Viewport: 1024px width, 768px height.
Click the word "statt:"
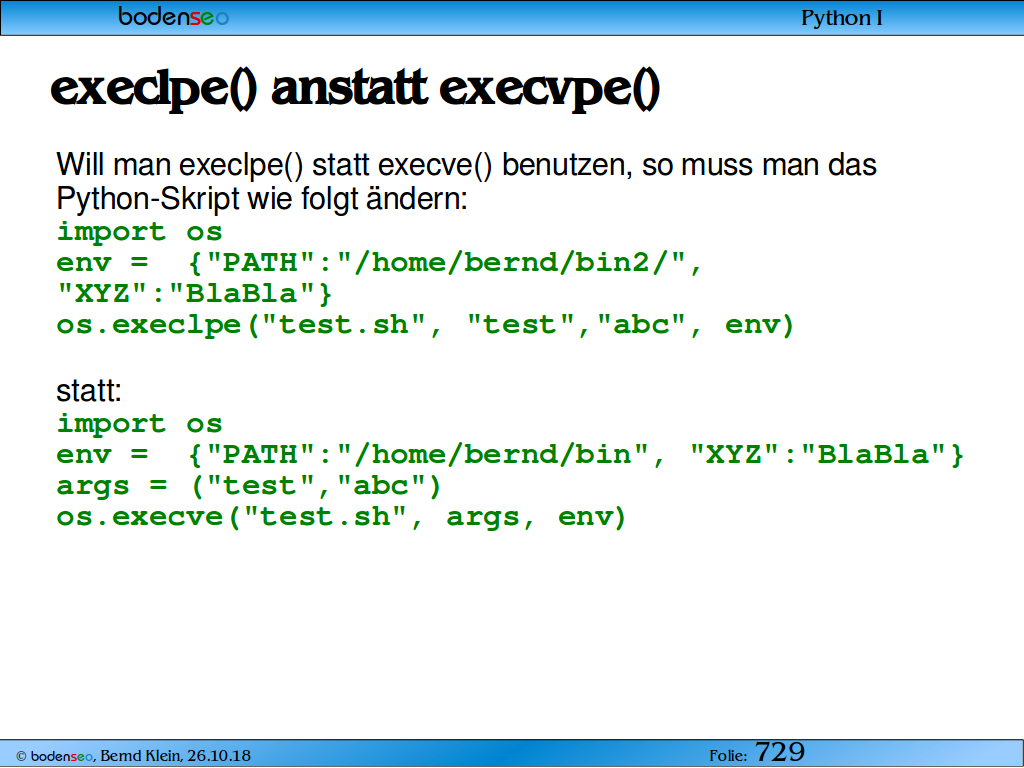(89, 391)
